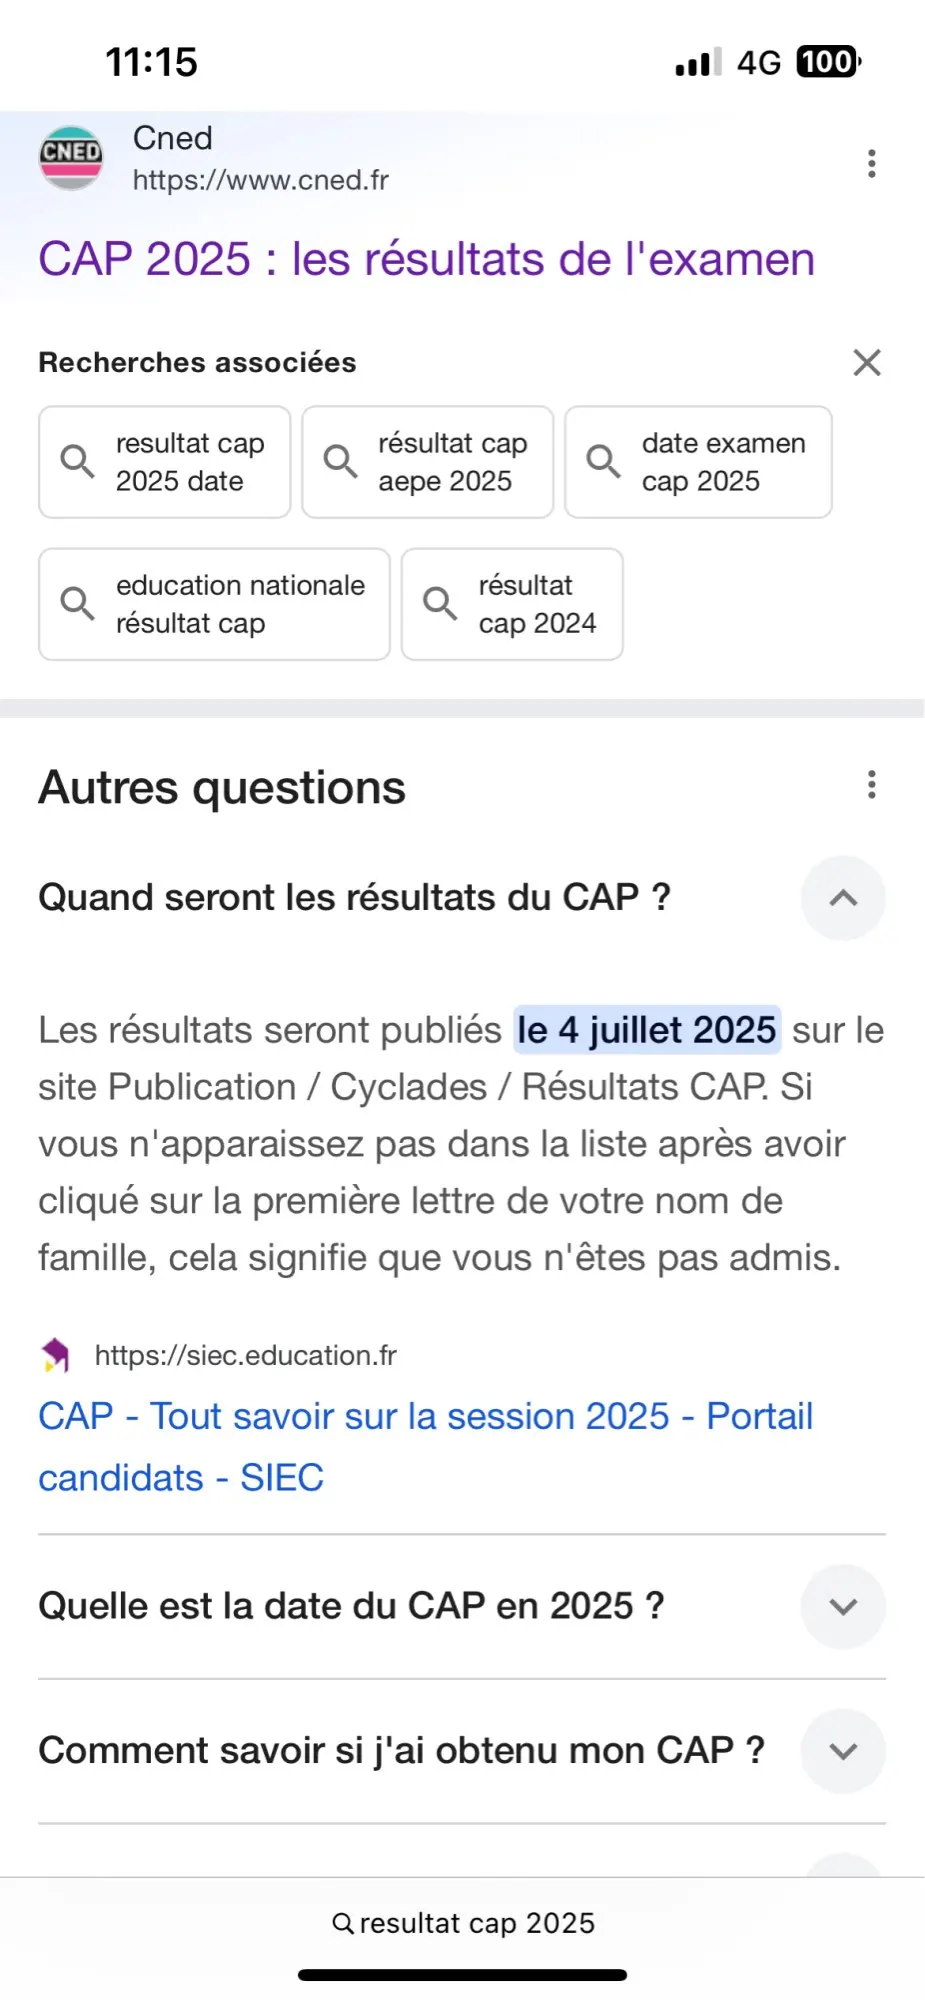The image size is (925, 2000).
Task: Search for education nationale résultat cap
Action: click(214, 604)
